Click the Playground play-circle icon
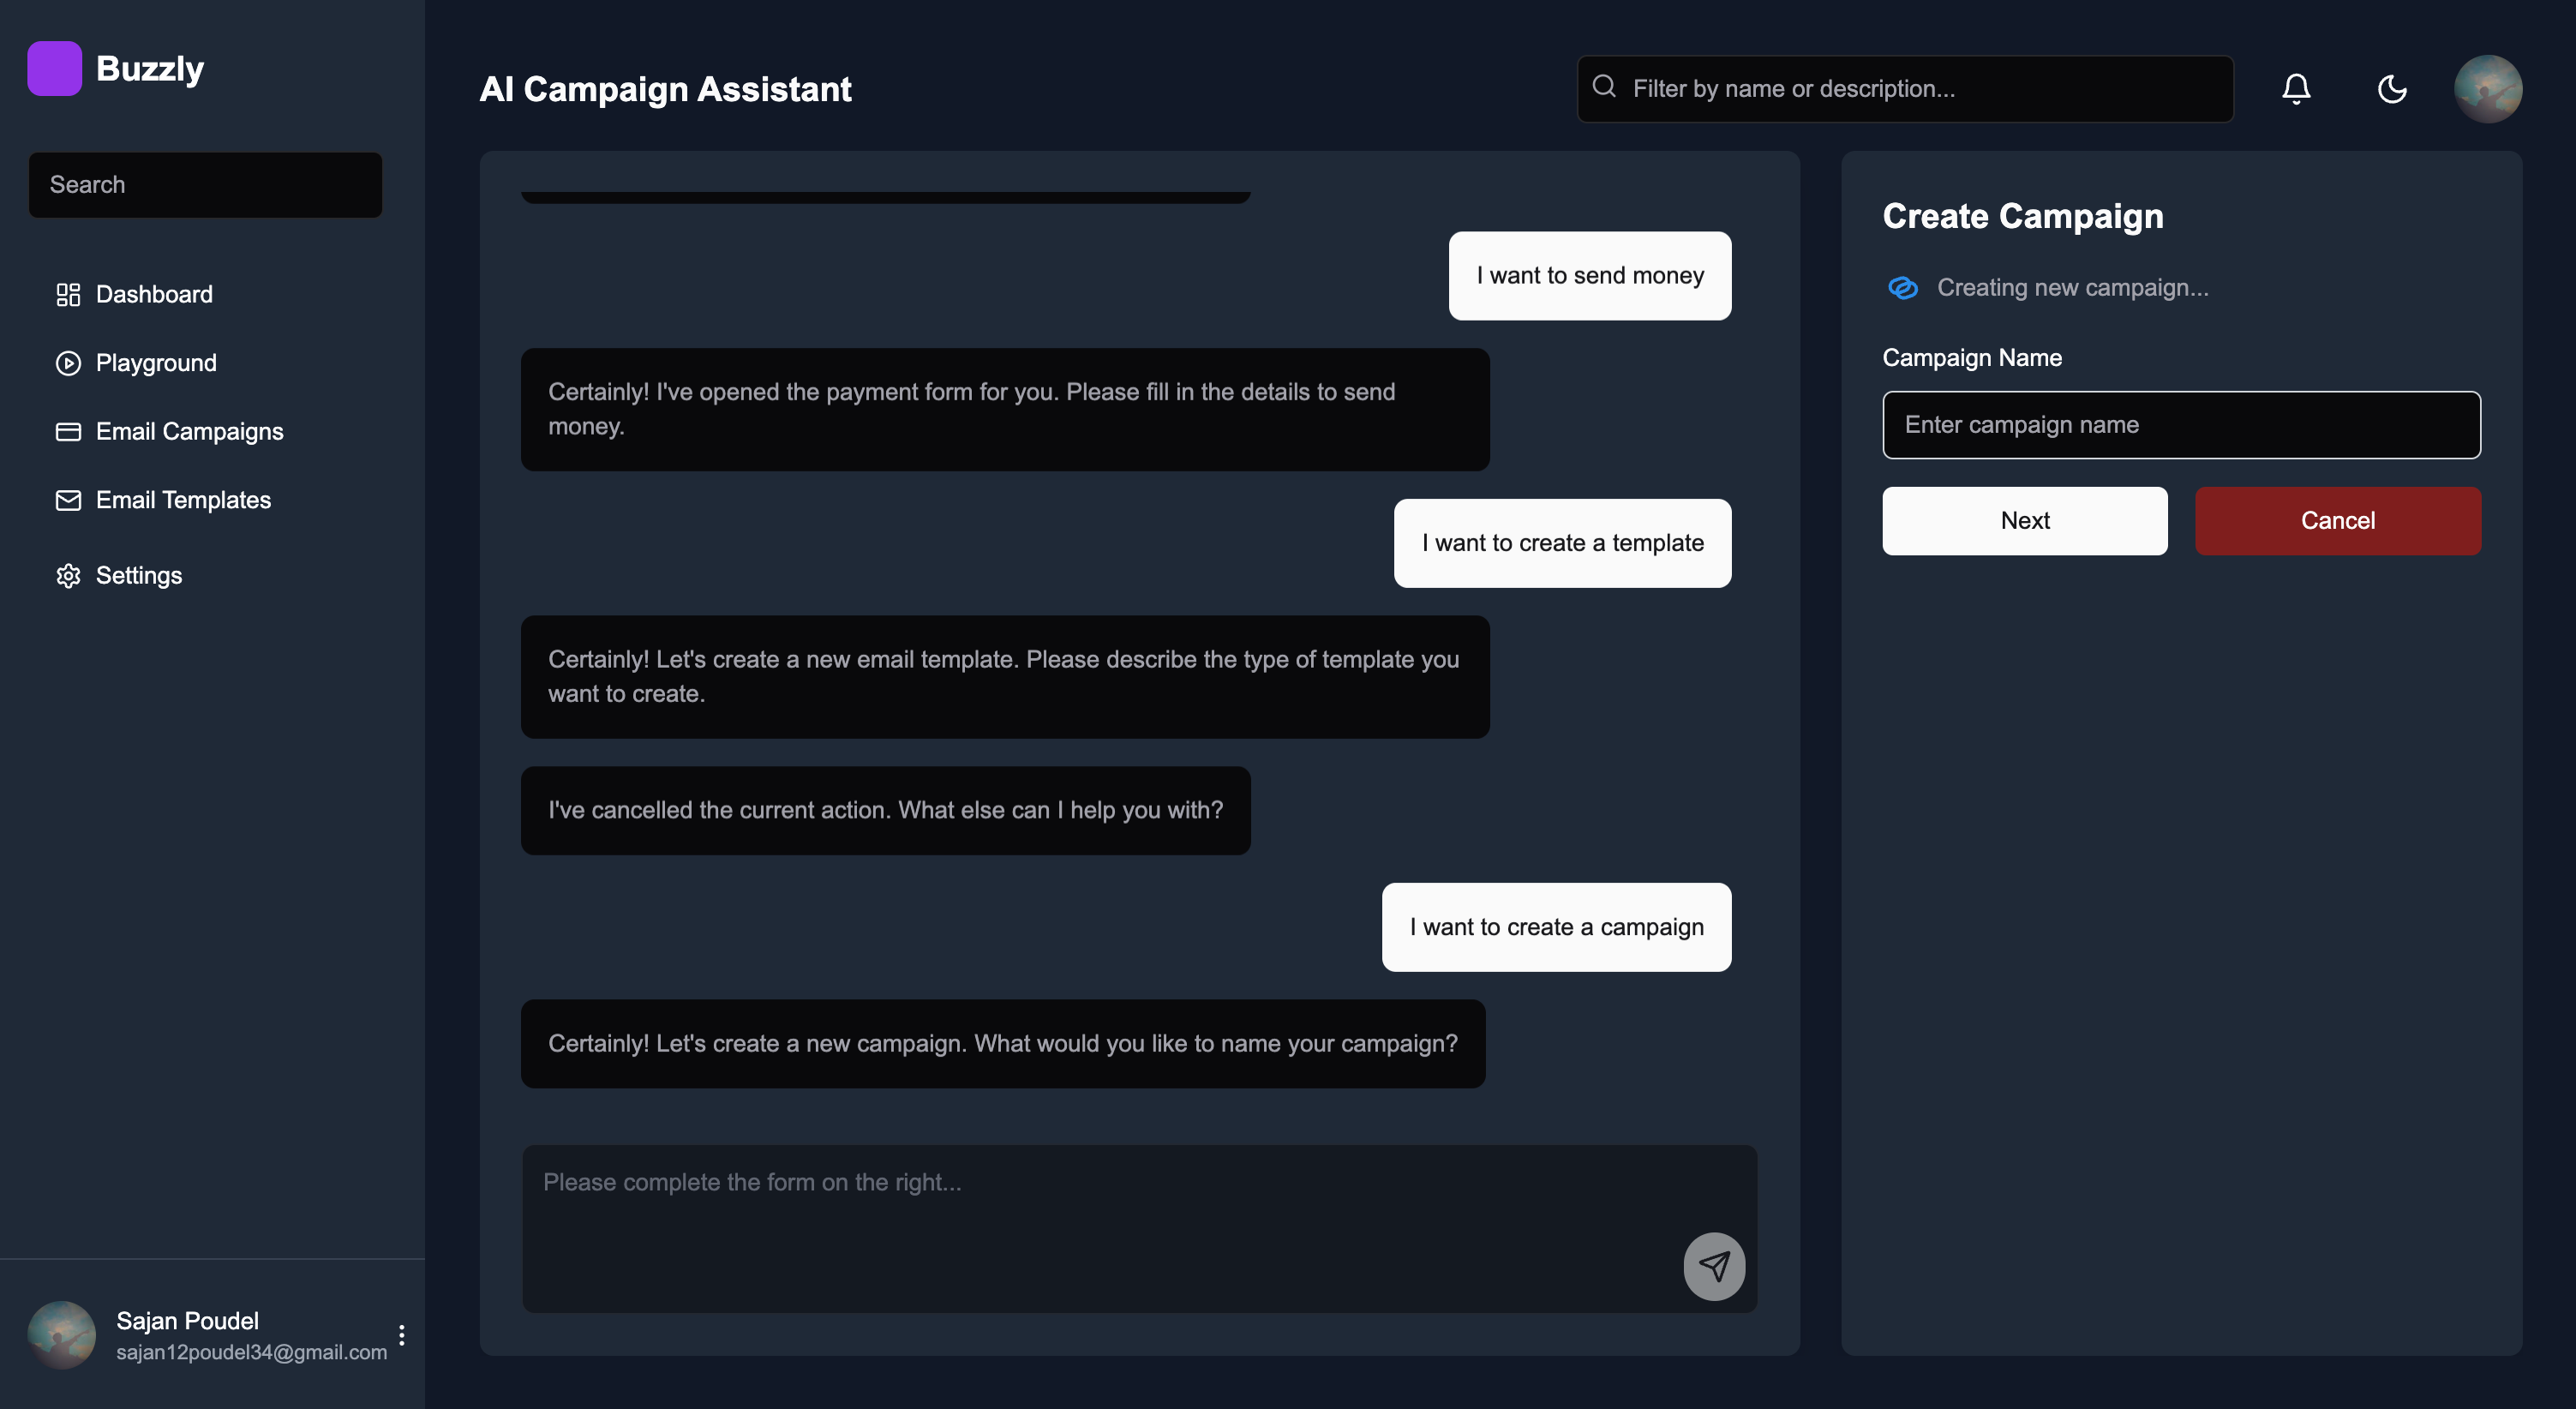Viewport: 2576px width, 1409px height. click(68, 363)
